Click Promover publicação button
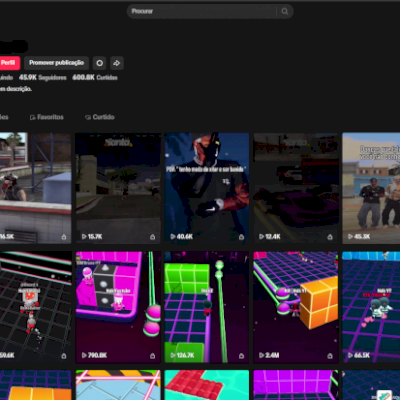 pyautogui.click(x=56, y=63)
